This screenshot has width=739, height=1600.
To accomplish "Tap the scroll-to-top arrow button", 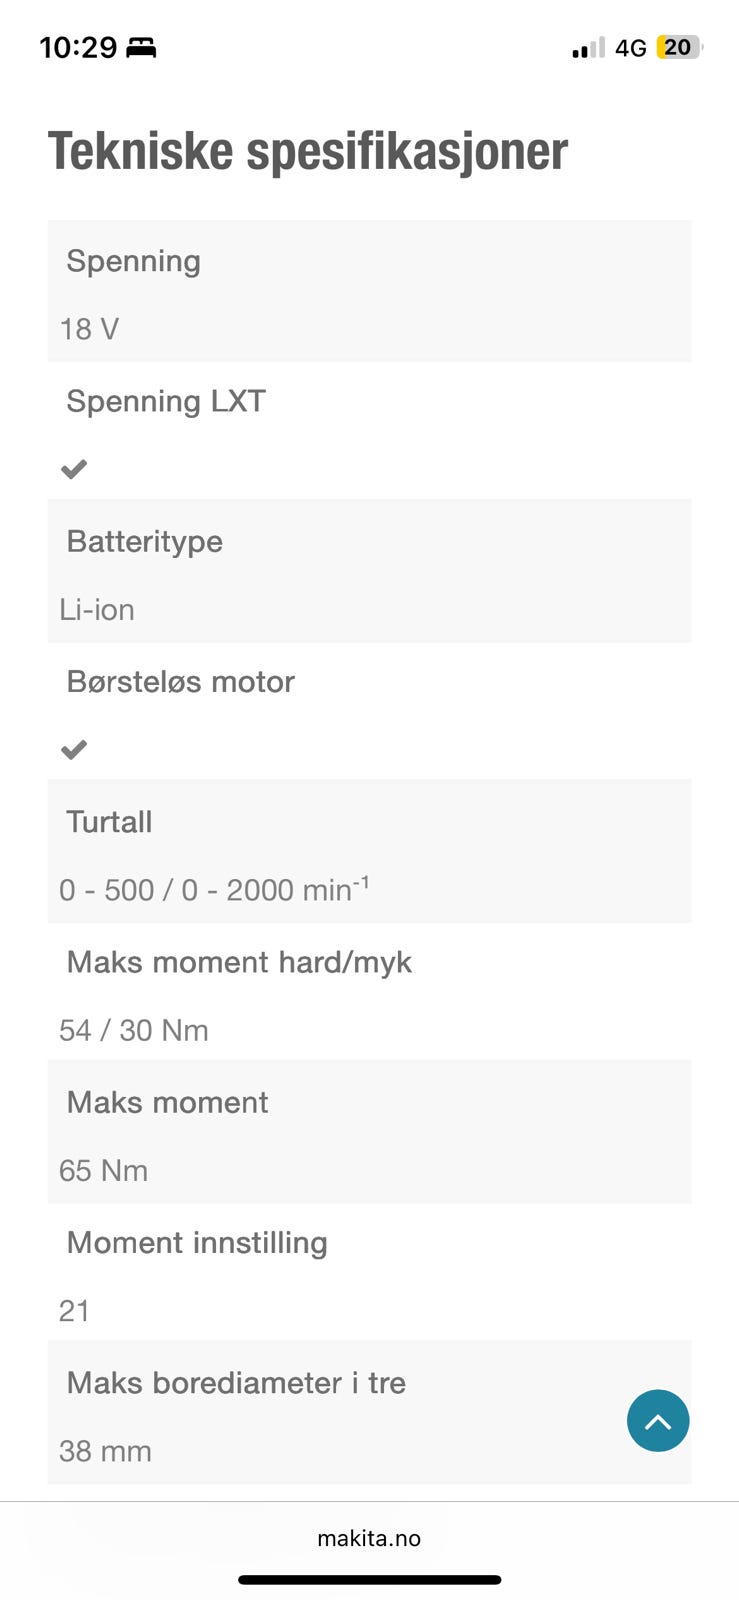I will click(x=658, y=1420).
